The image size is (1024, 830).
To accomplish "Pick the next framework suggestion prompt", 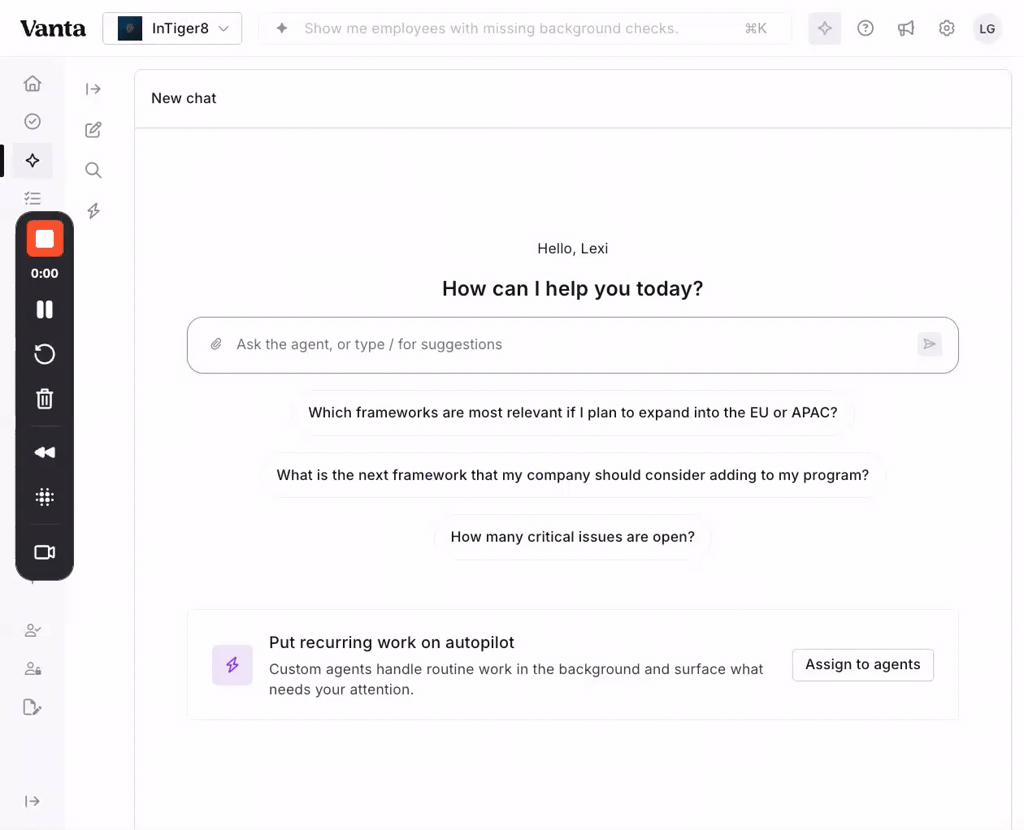I will pyautogui.click(x=573, y=475).
